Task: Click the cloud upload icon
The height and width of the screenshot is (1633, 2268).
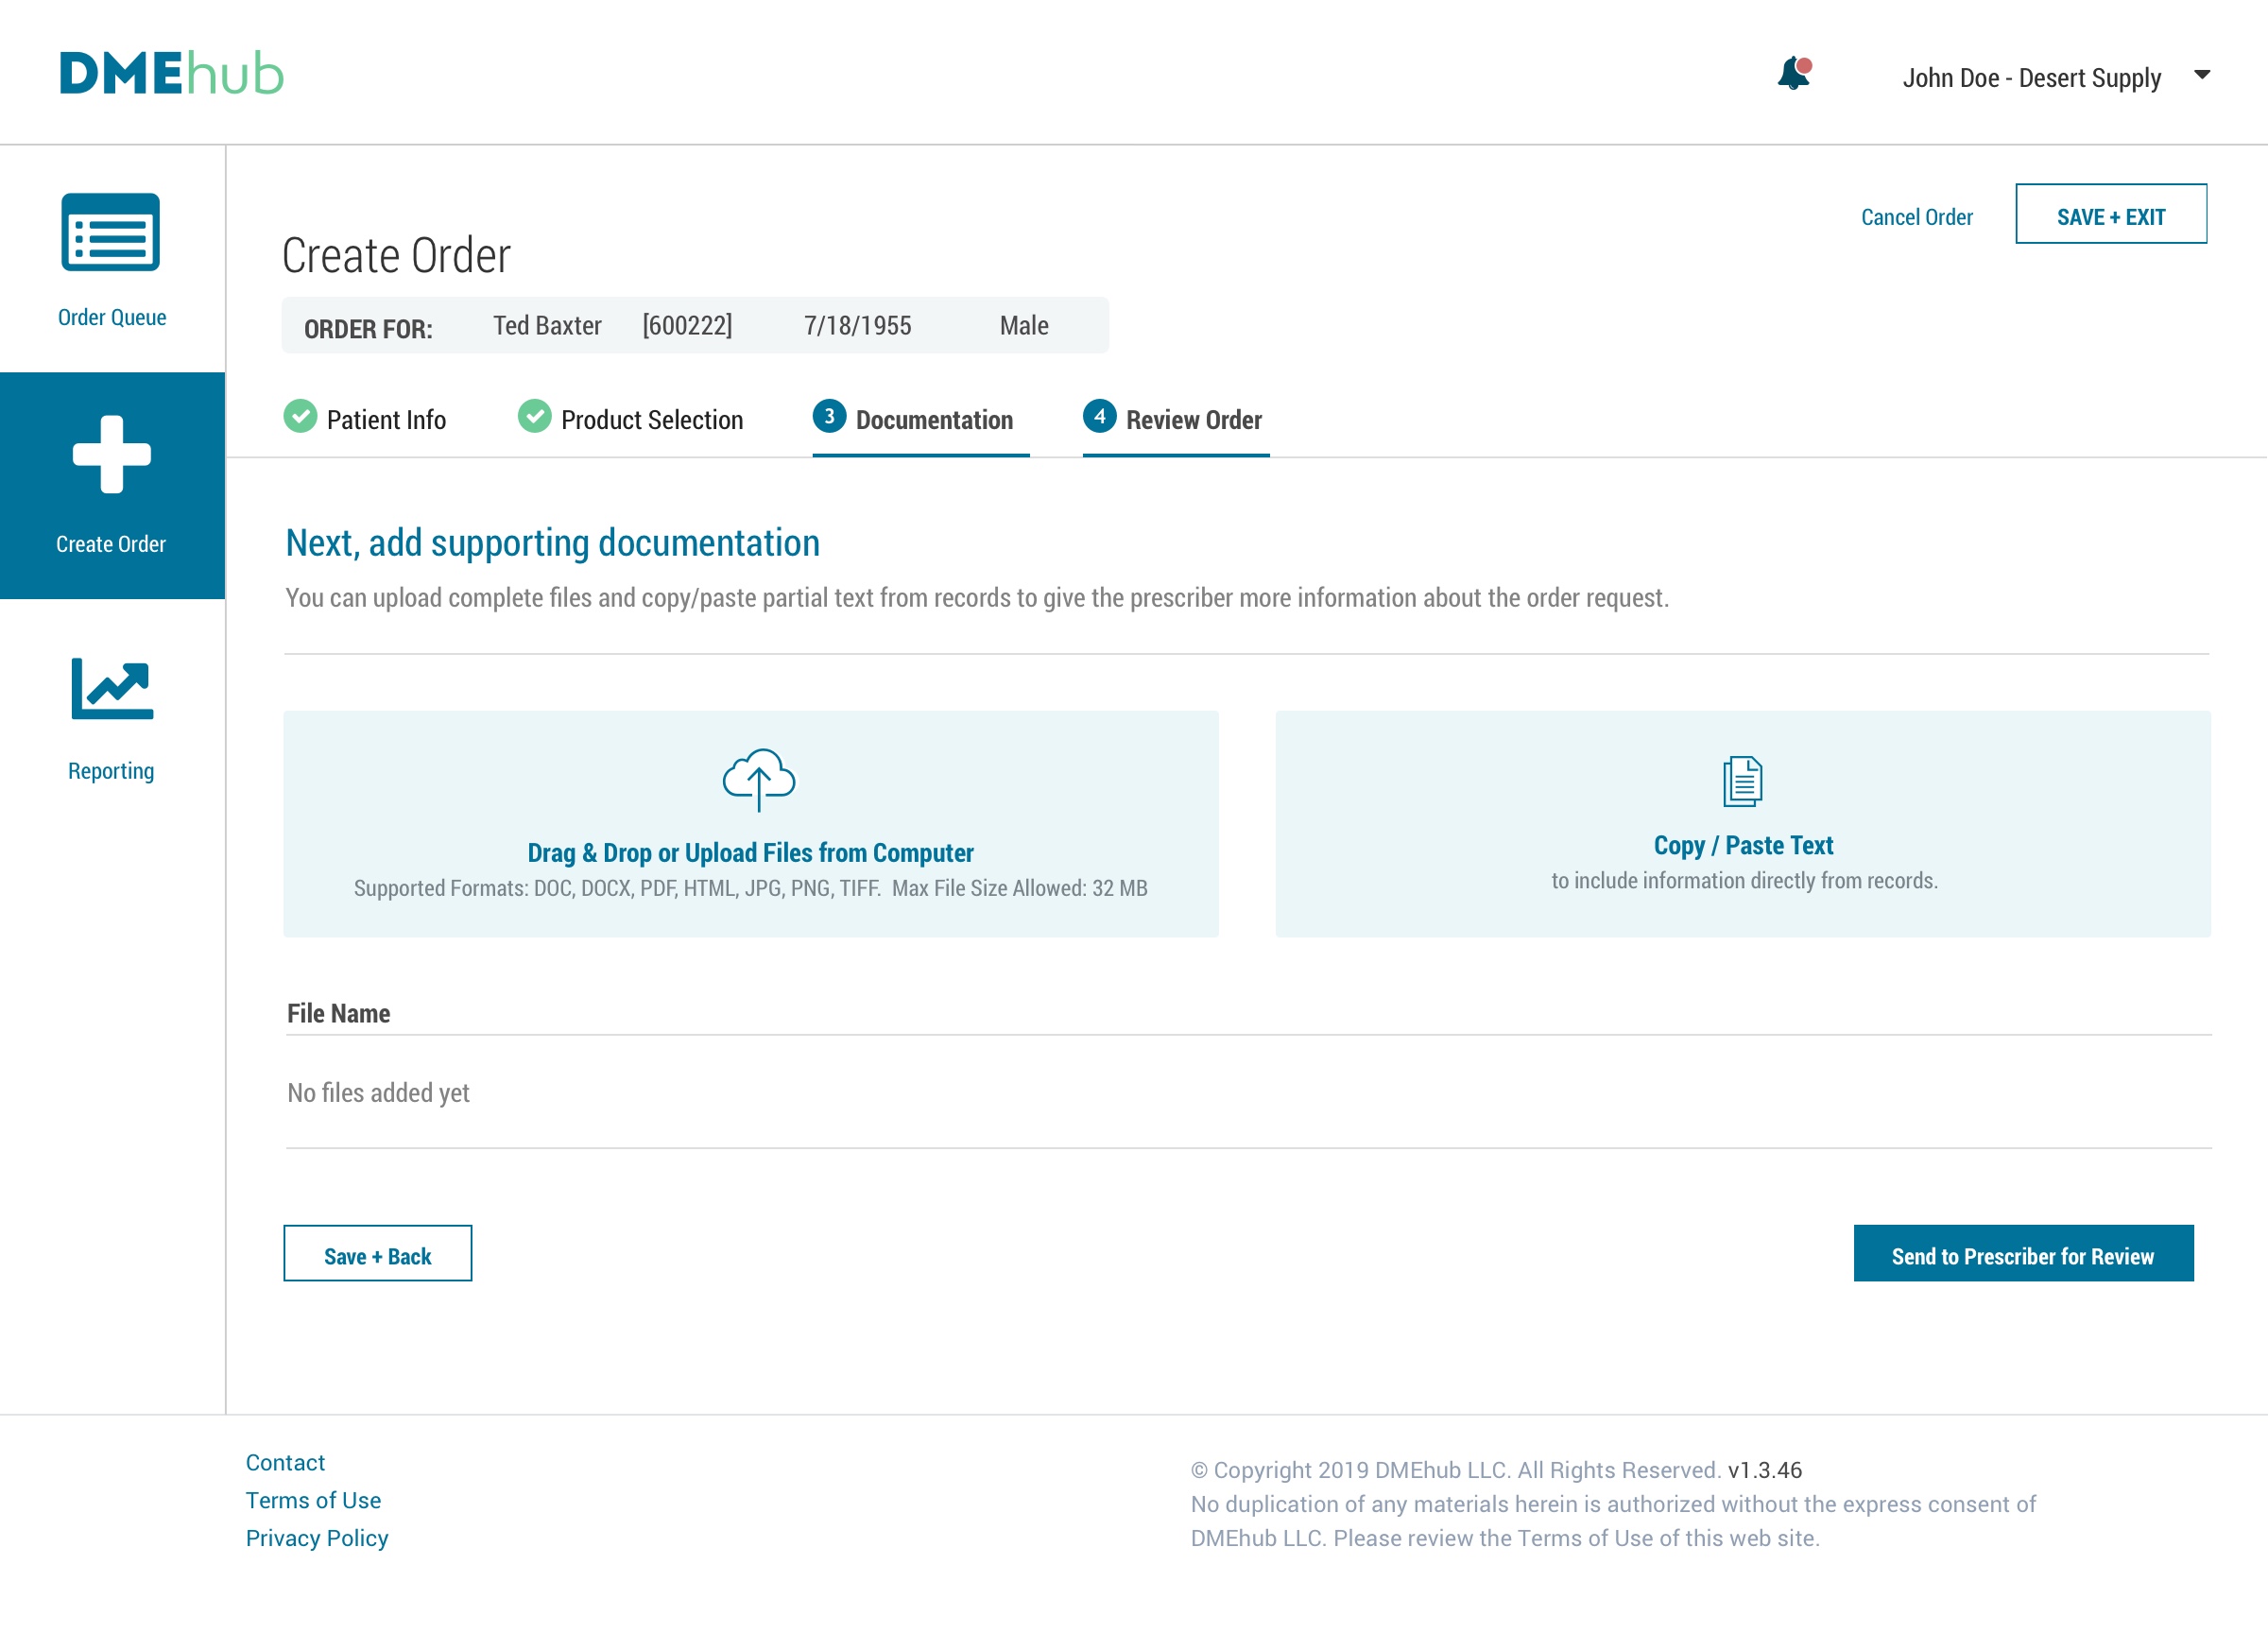Action: point(758,779)
